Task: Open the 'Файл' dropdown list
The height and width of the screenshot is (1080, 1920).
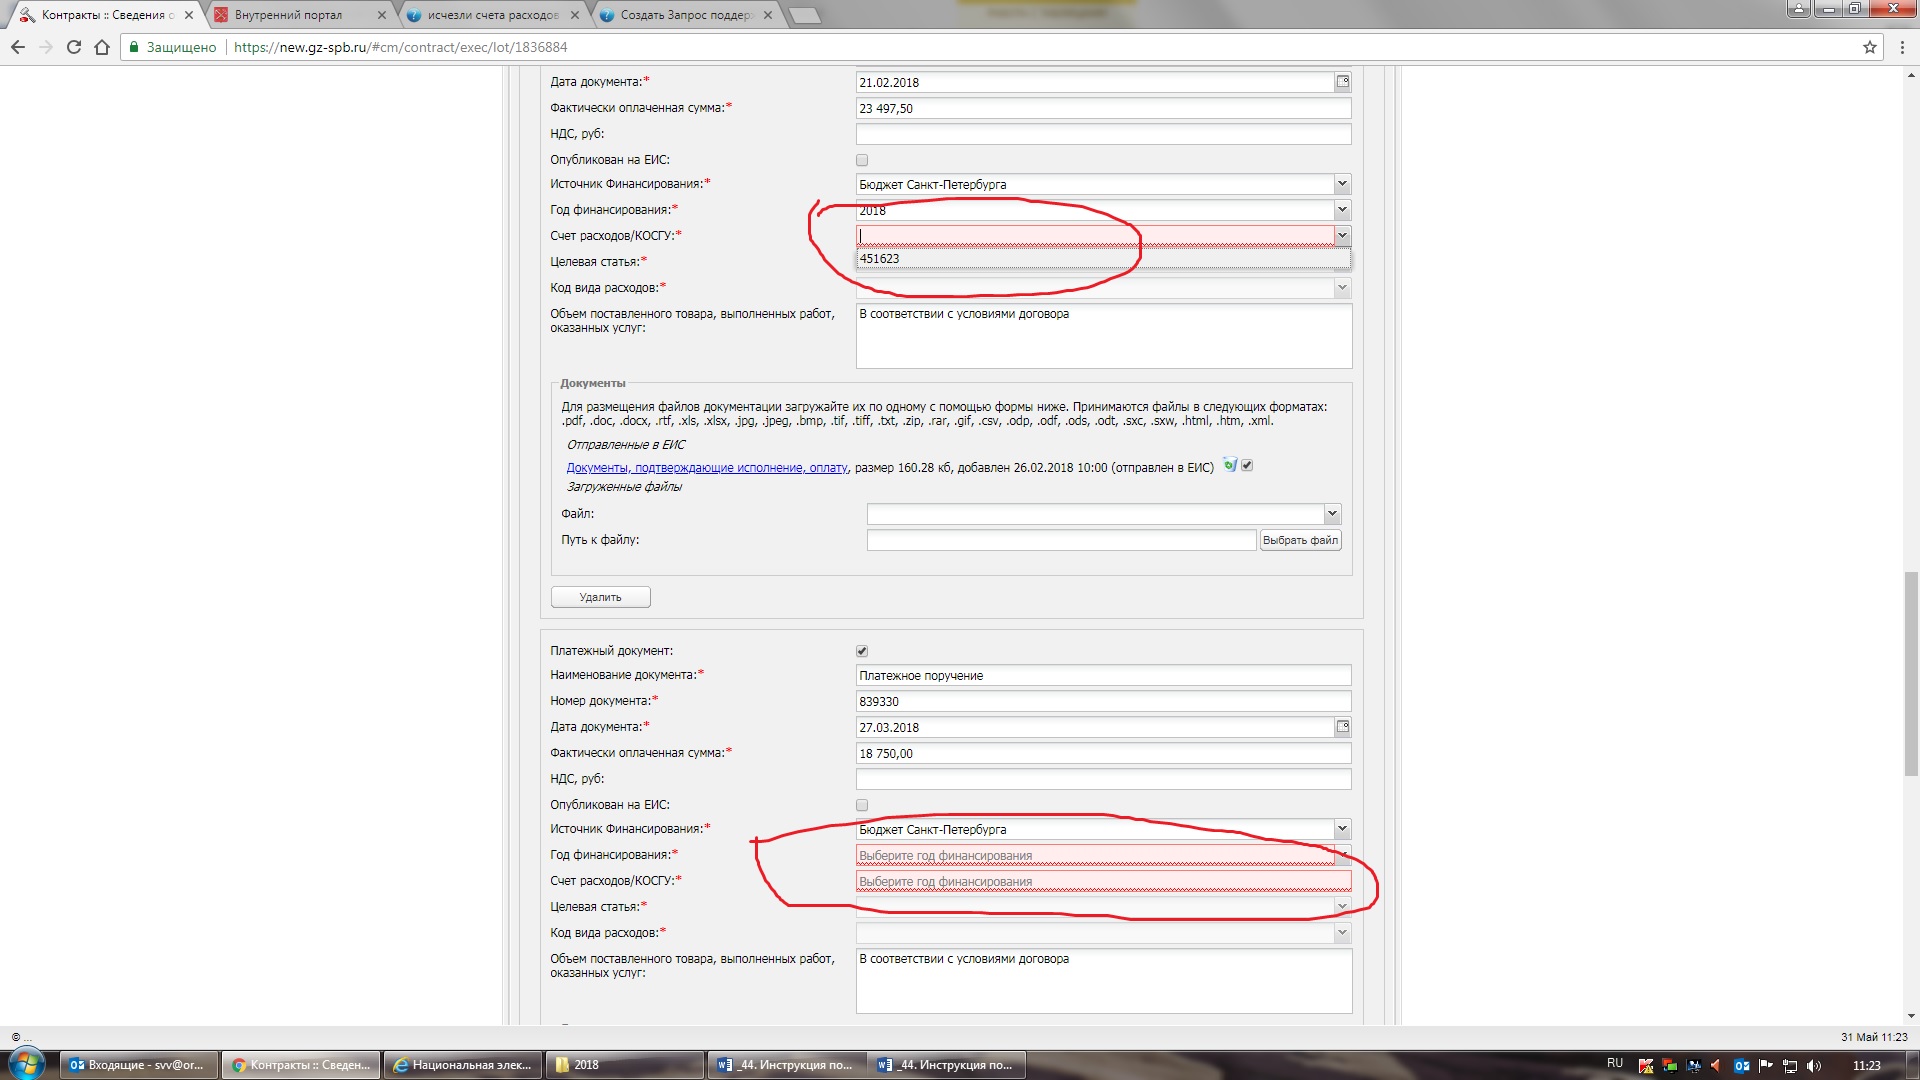Action: click(x=1332, y=514)
